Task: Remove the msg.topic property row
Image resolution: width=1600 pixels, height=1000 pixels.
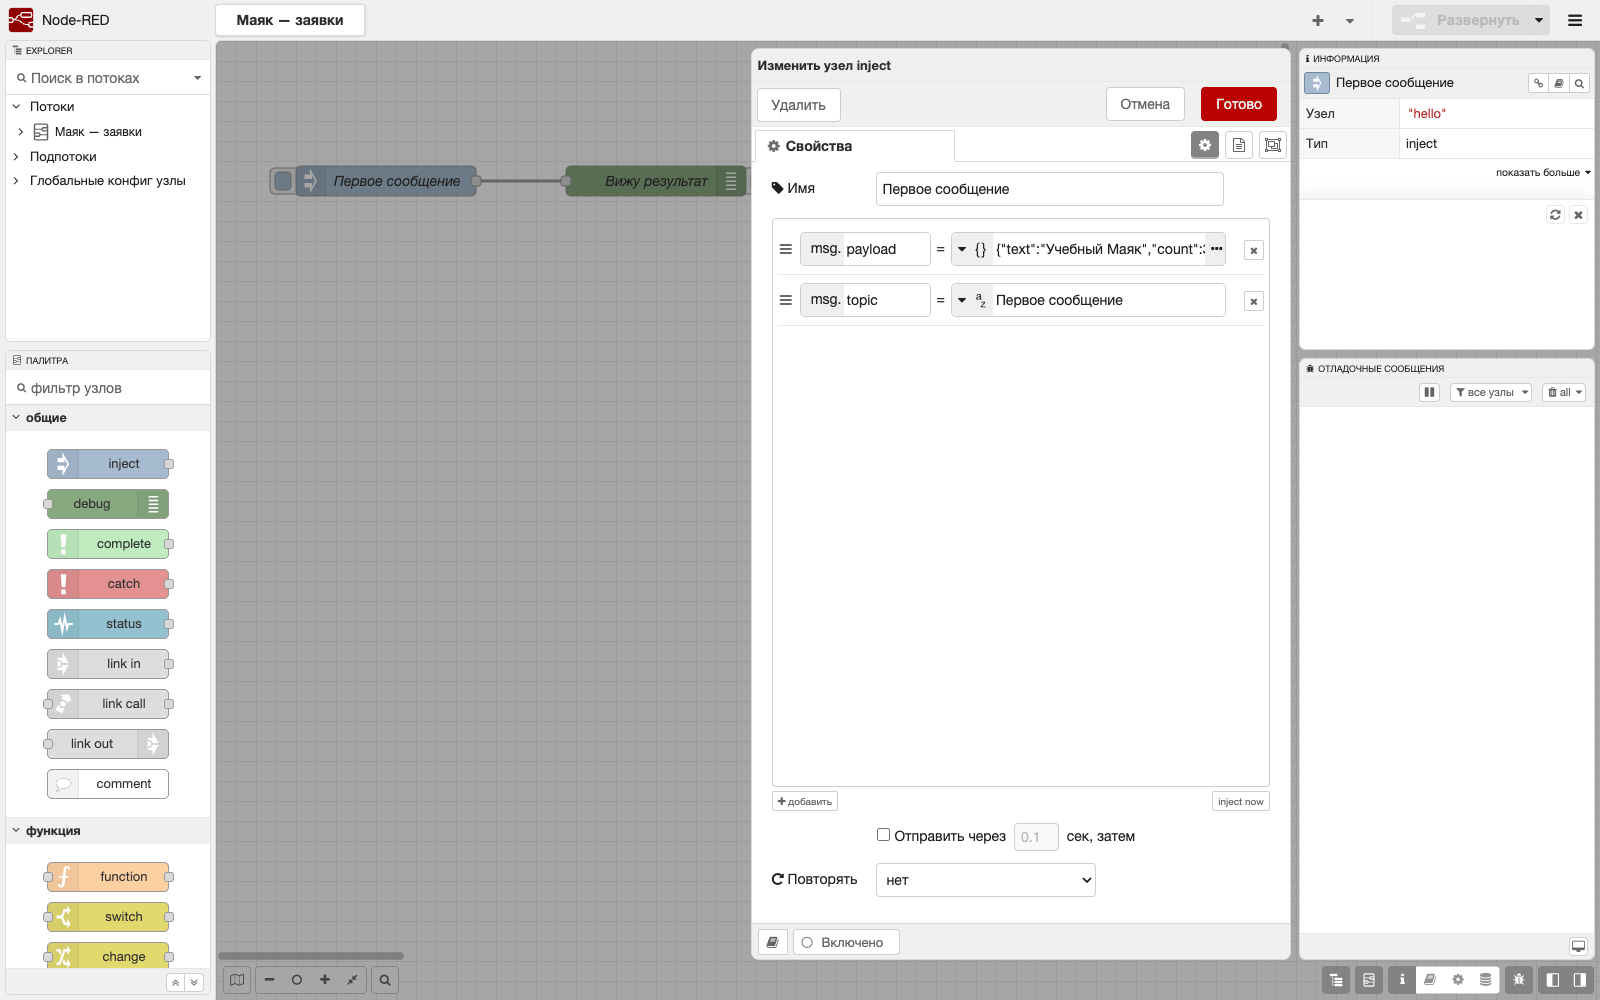Action: point(1254,301)
